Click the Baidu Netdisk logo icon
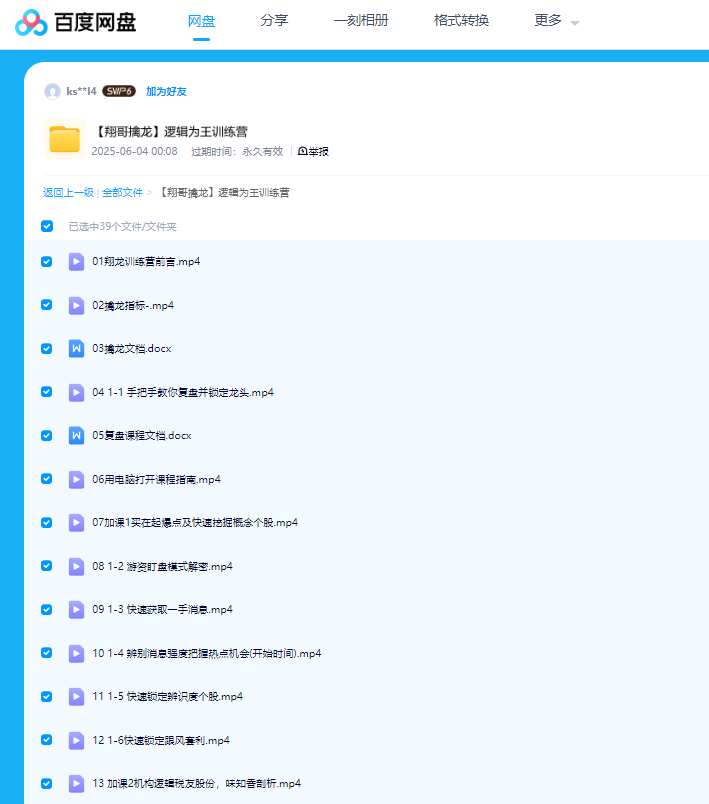 [x=32, y=22]
